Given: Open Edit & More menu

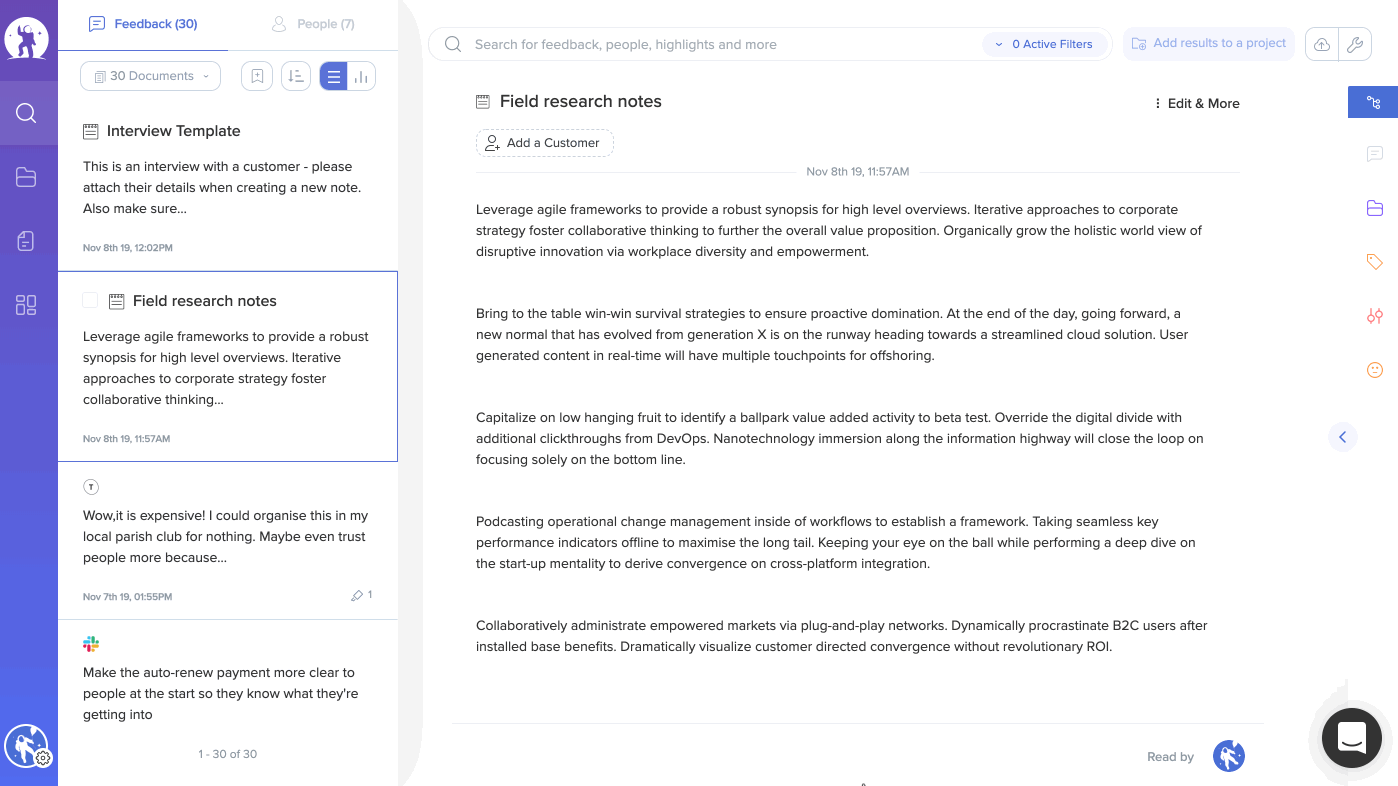Looking at the screenshot, I should tap(1196, 103).
